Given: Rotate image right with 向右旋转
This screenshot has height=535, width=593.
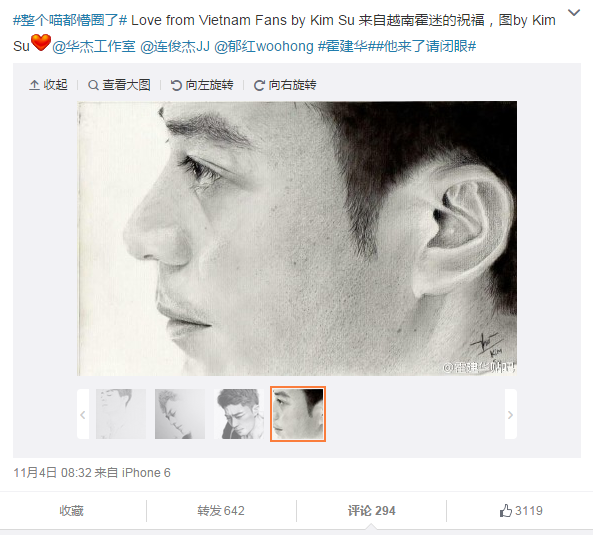Looking at the screenshot, I should 285,85.
